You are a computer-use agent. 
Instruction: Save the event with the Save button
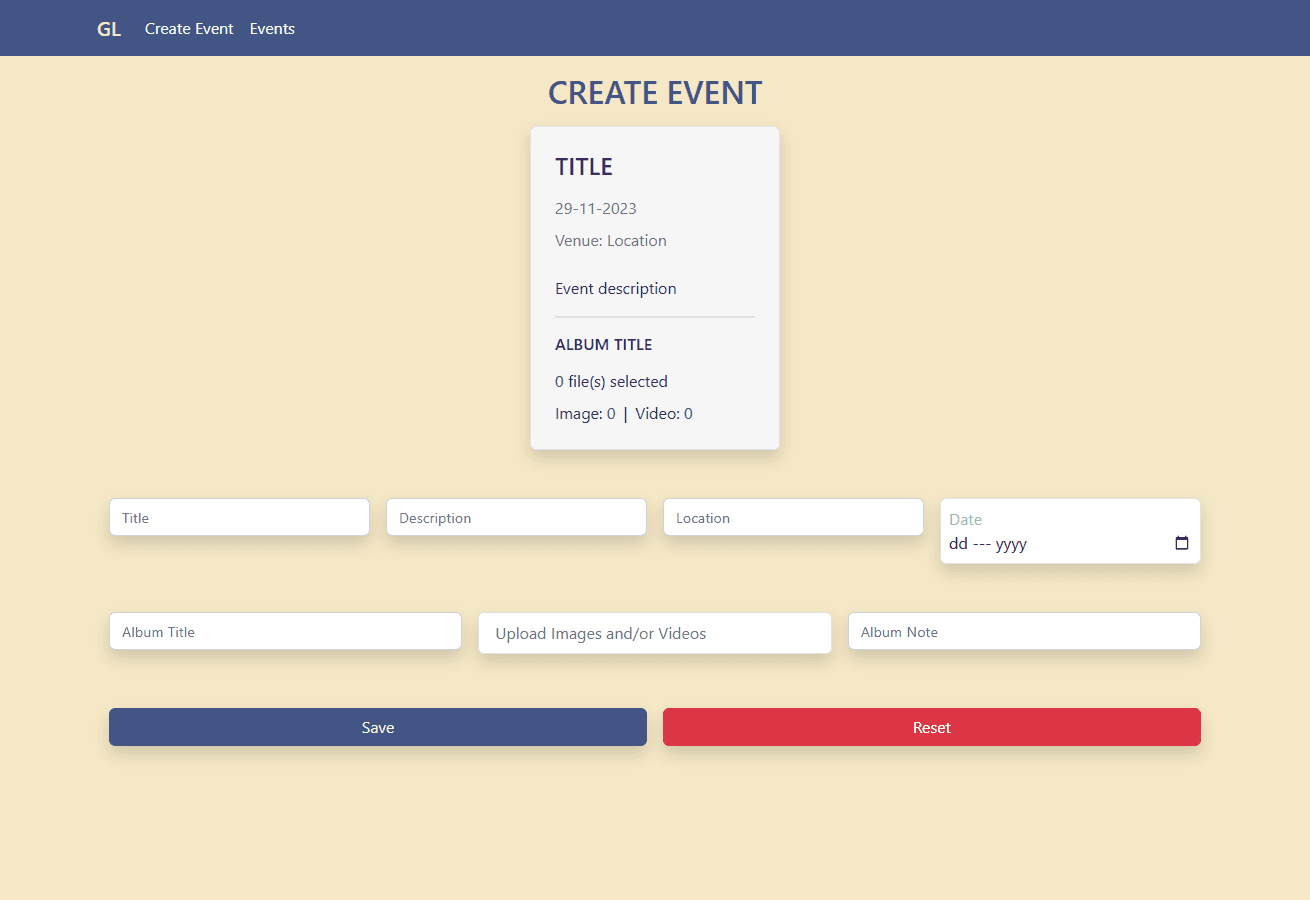pos(378,727)
